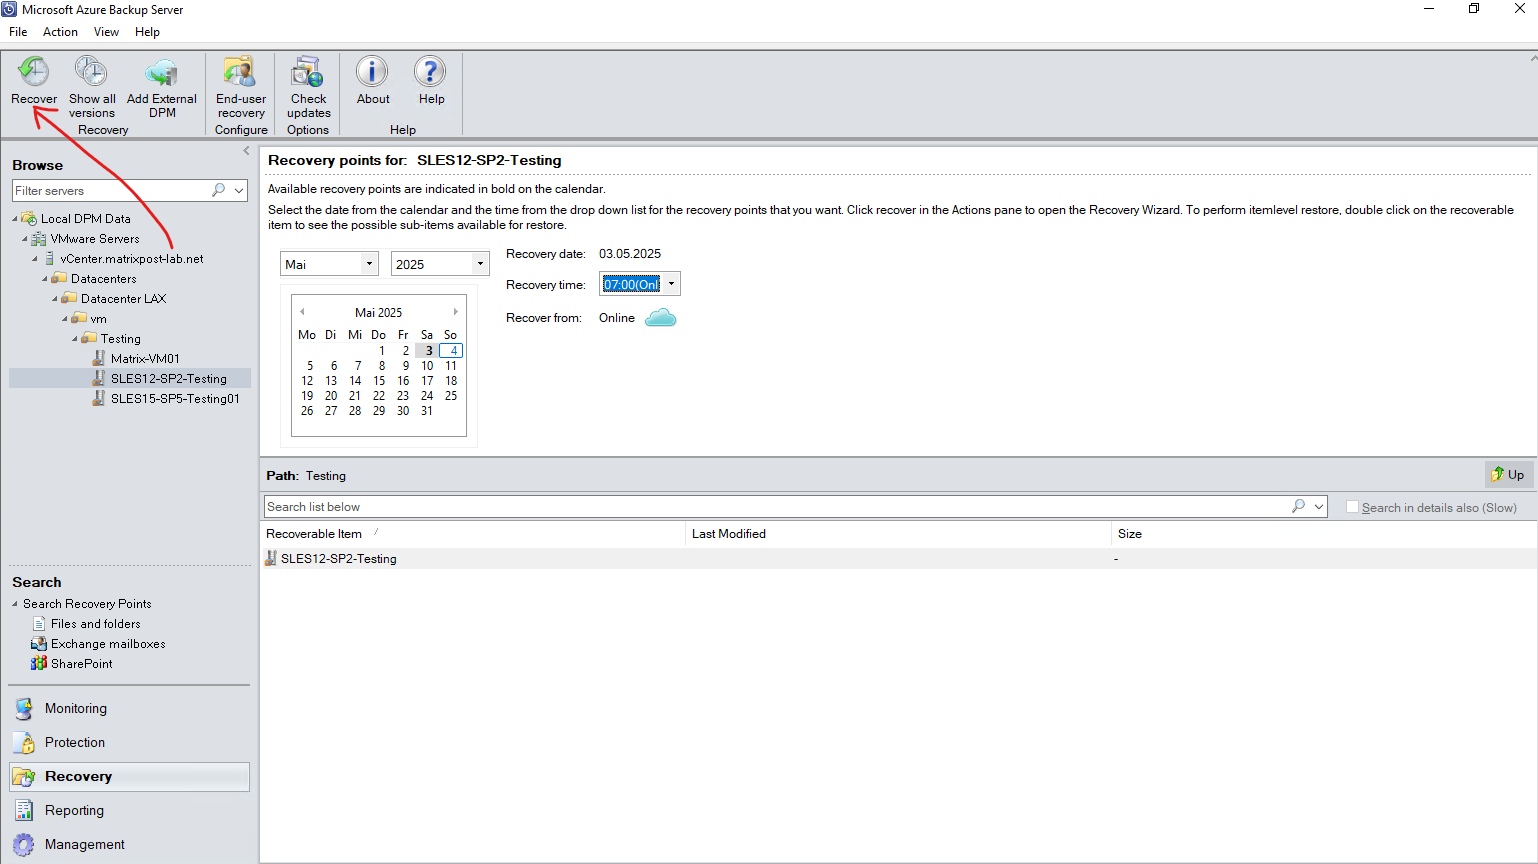Collapse the Browse pane with chevron
This screenshot has width=1538, height=864.
(x=246, y=151)
